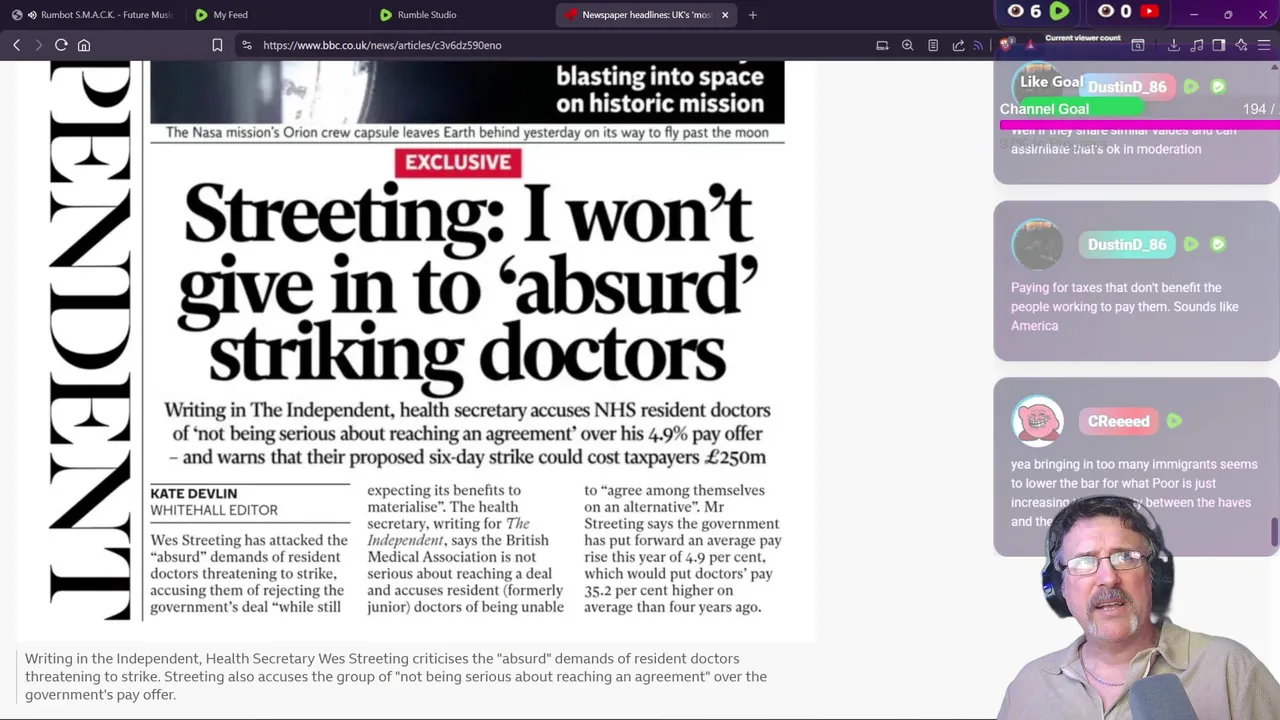This screenshot has height=720, width=1280.
Task: Toggle the browser sidebar panel
Action: (x=1219, y=45)
